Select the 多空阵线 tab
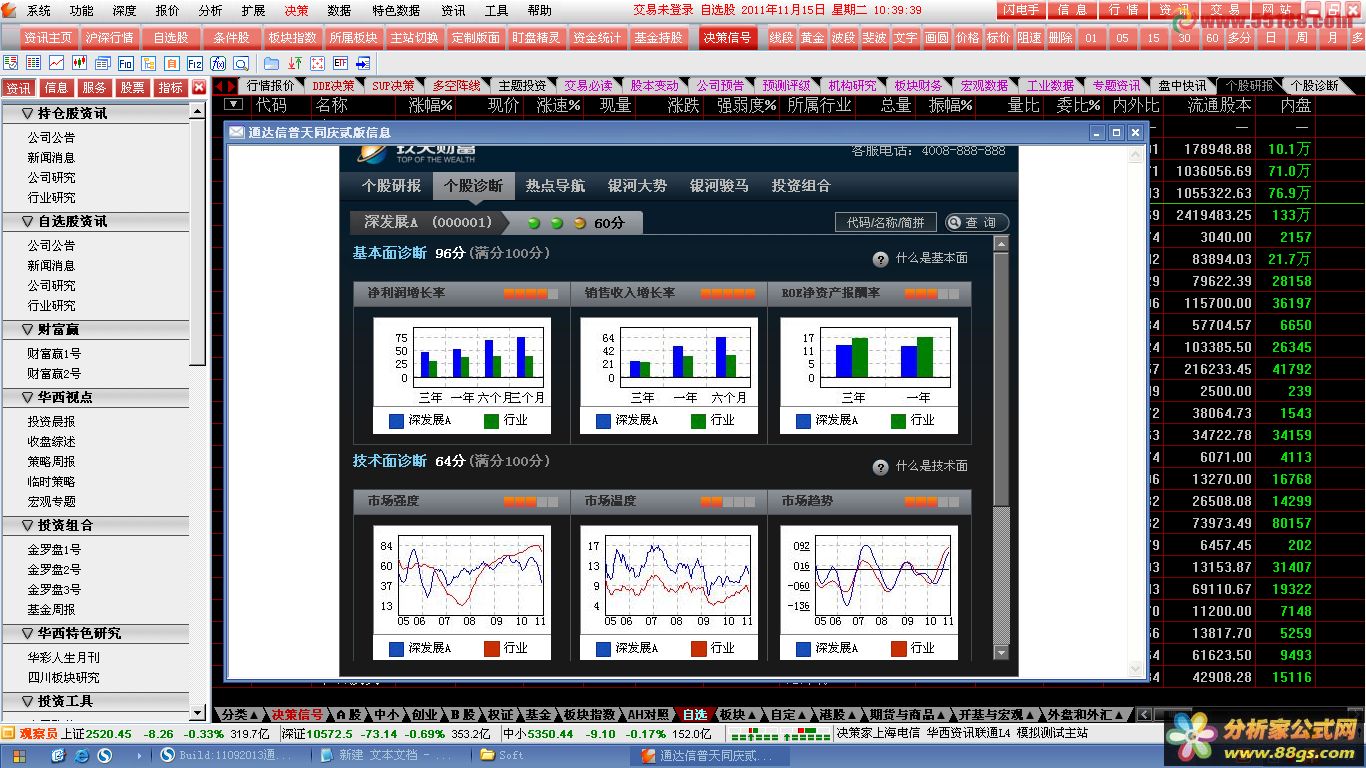 456,86
